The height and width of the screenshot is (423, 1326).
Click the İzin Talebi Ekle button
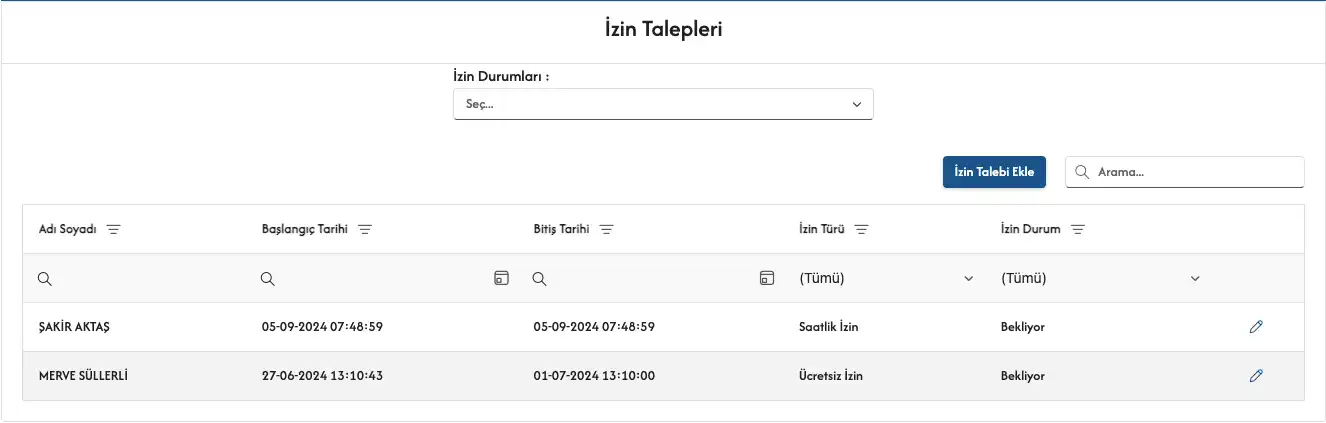(994, 171)
